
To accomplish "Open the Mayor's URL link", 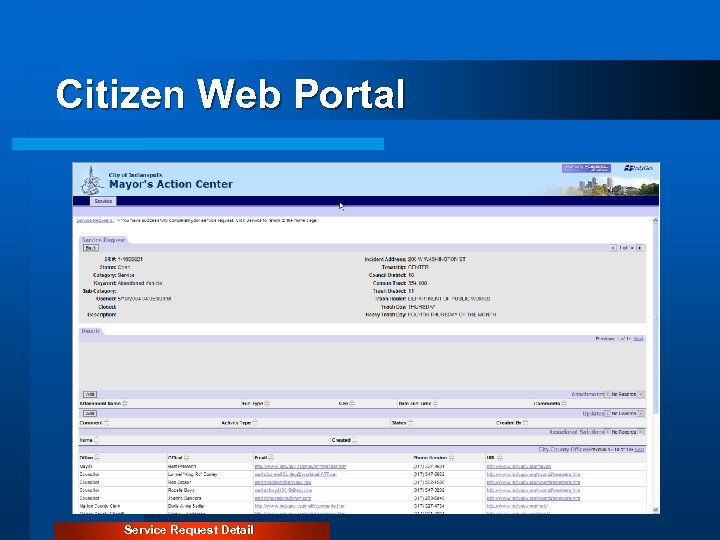I will 519,467.
